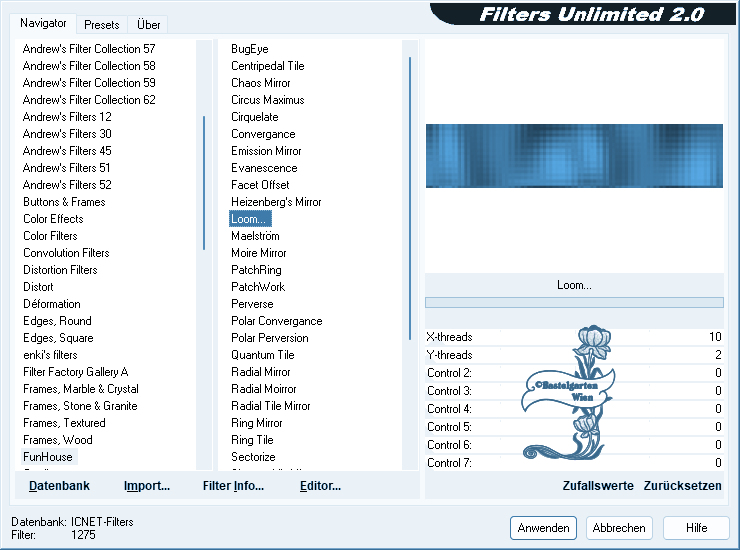Viewport: 740px width, 550px height.
Task: Select Edges, Round category
Action: pyautogui.click(x=57, y=321)
